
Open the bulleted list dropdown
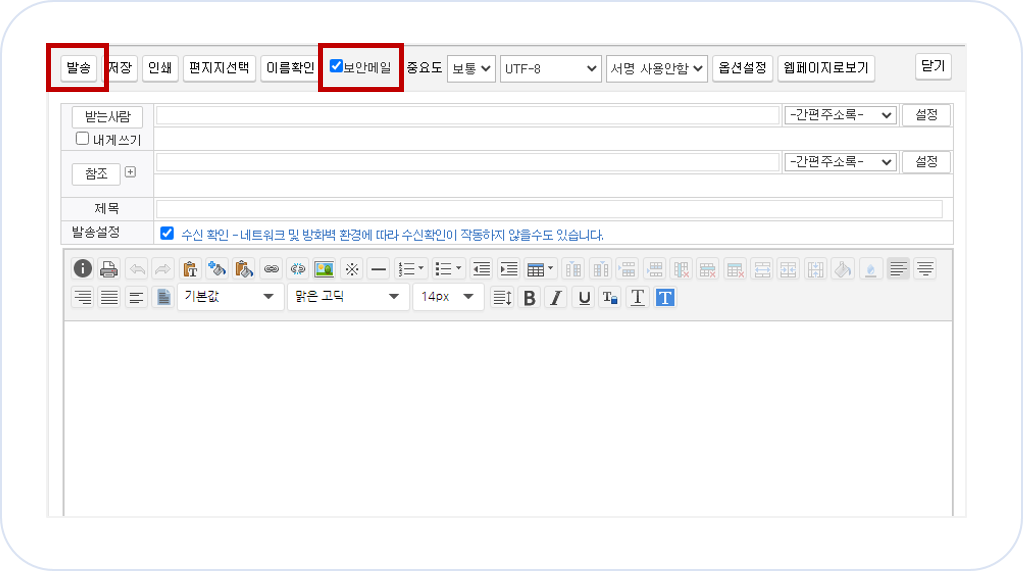pyautogui.click(x=448, y=269)
